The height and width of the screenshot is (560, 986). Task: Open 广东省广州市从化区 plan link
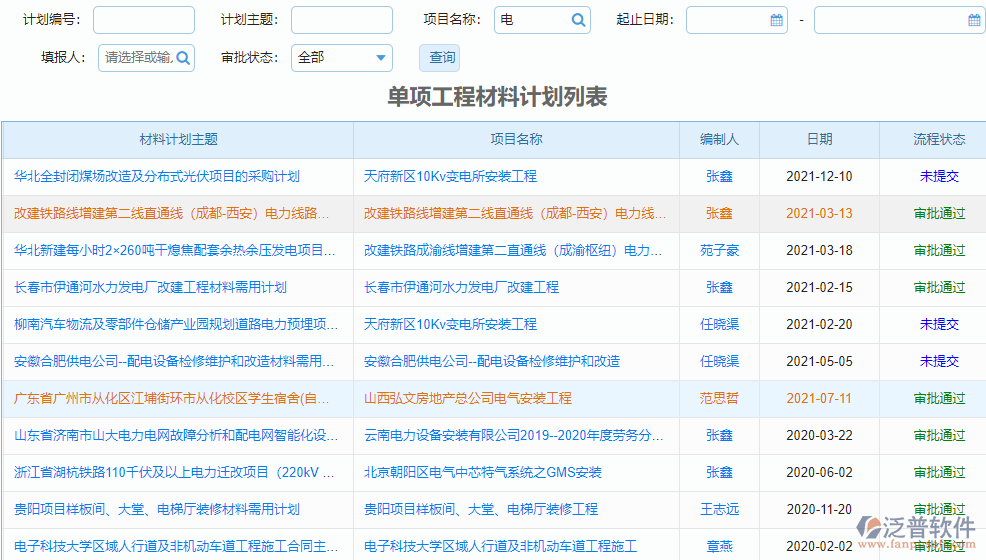point(171,399)
